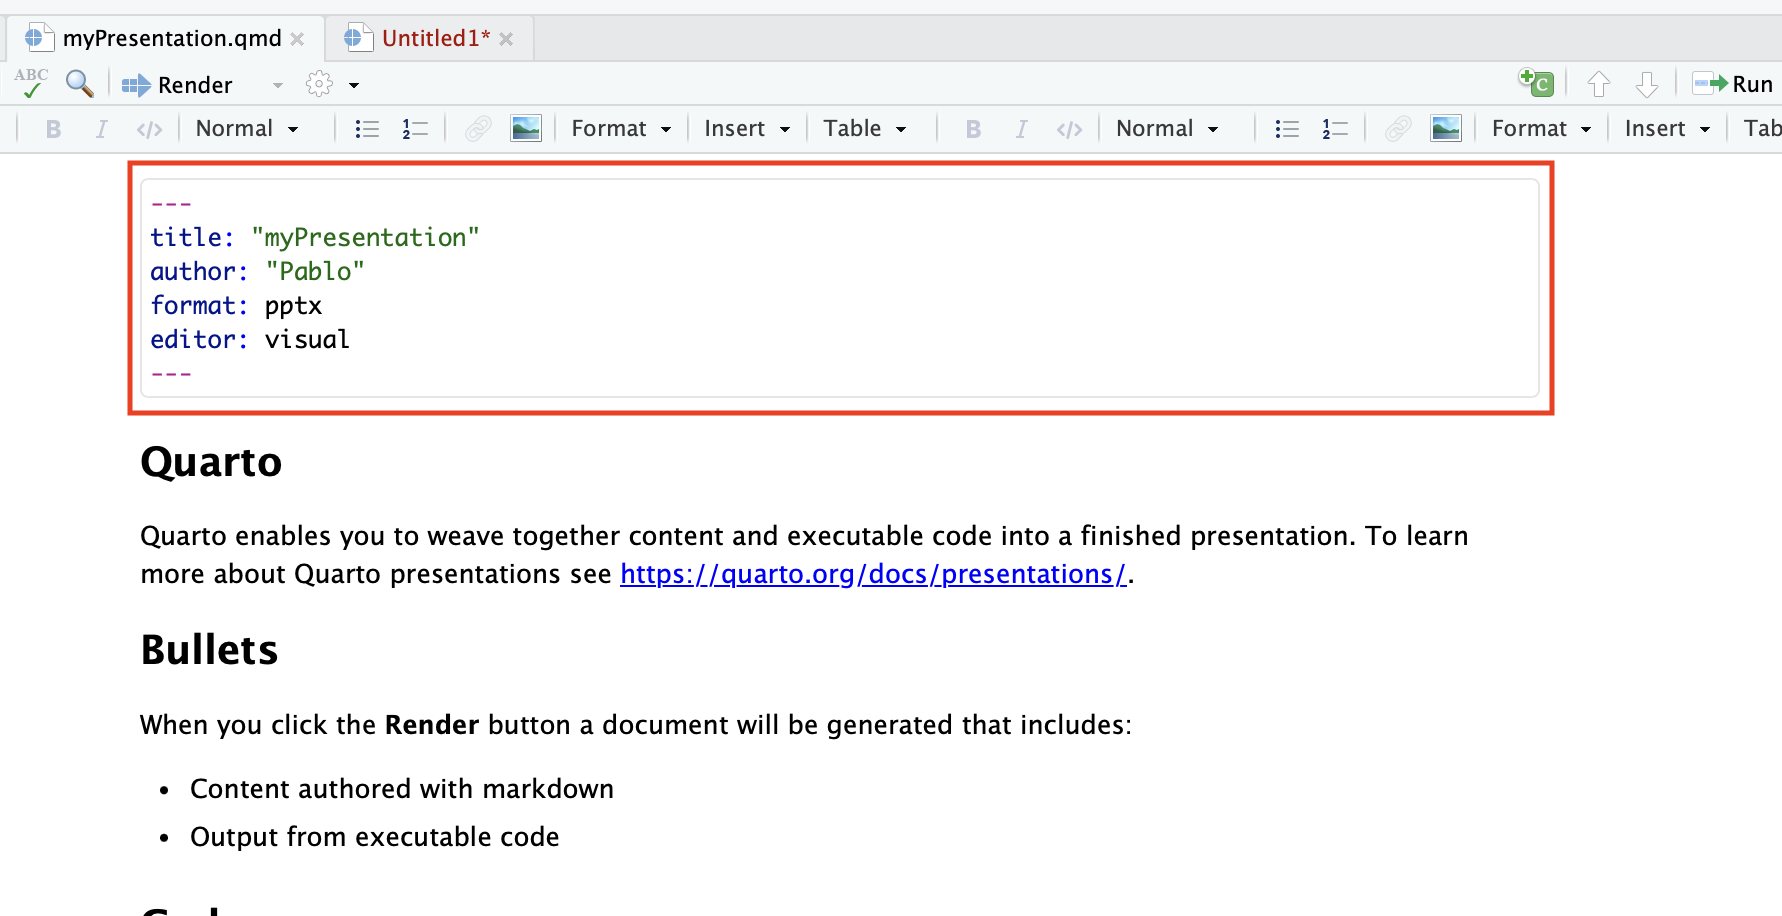Open the left Insert menu
The height and width of the screenshot is (916, 1782).
747,129
